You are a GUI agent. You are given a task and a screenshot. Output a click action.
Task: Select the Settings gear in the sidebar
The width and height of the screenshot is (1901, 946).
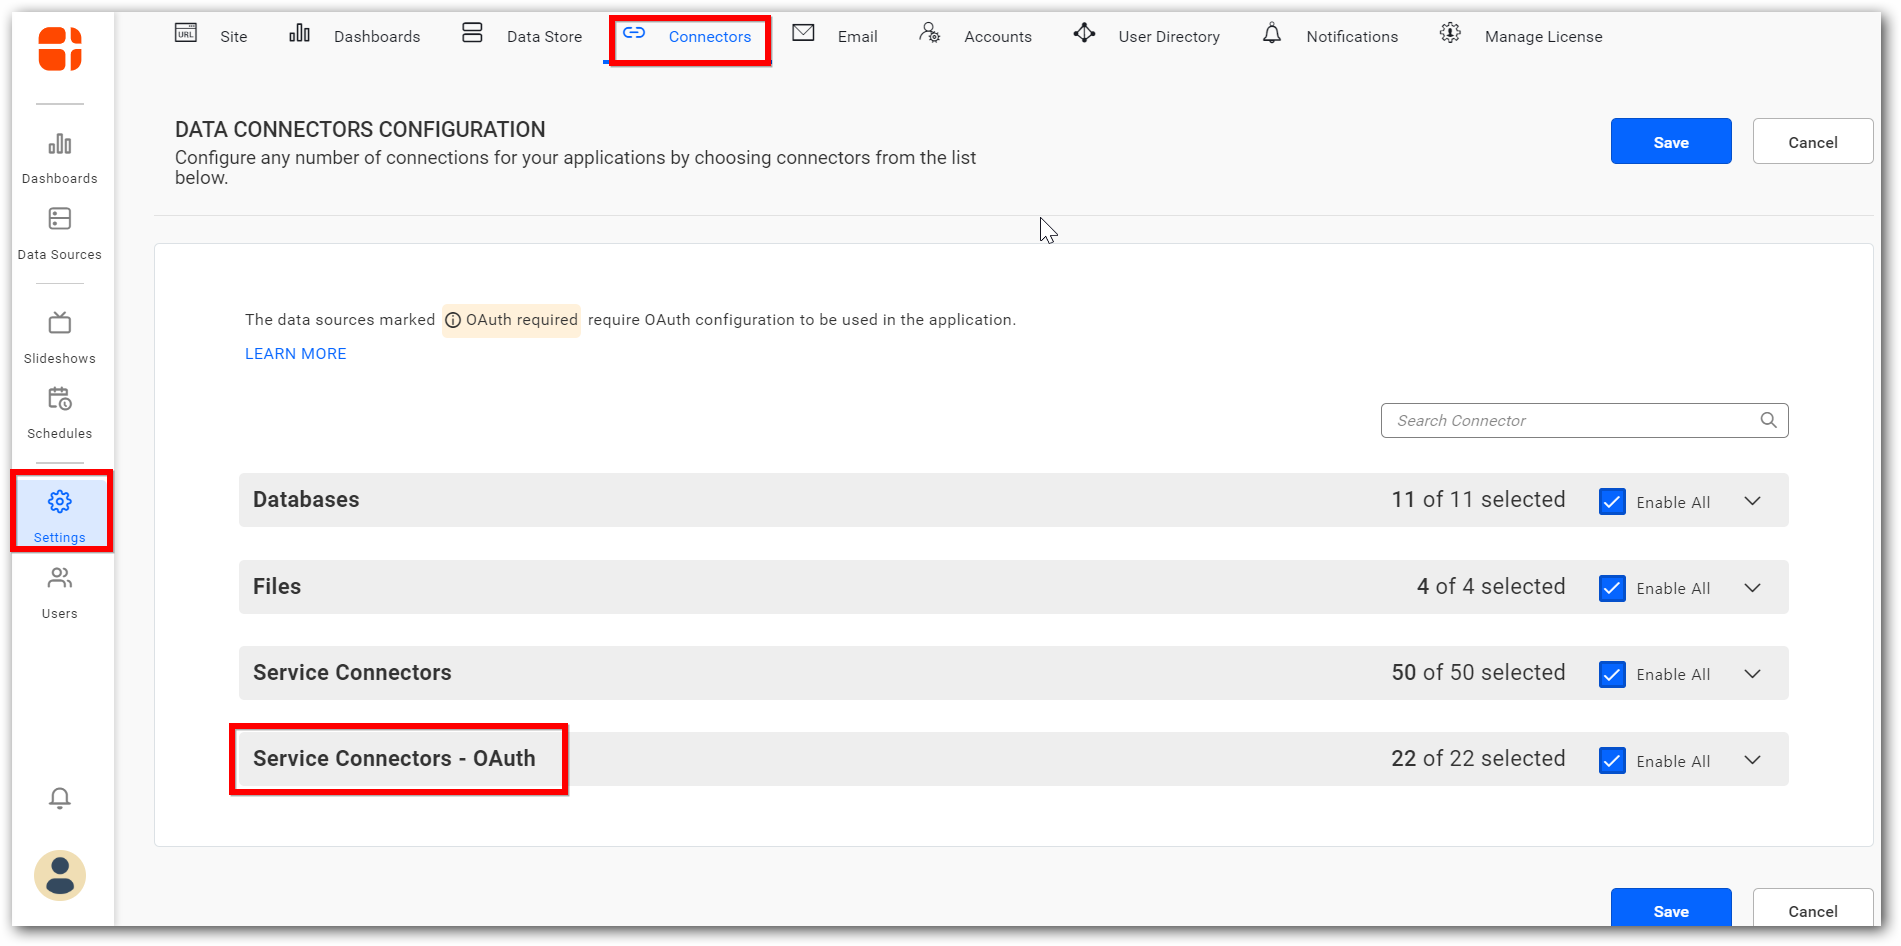point(60,501)
